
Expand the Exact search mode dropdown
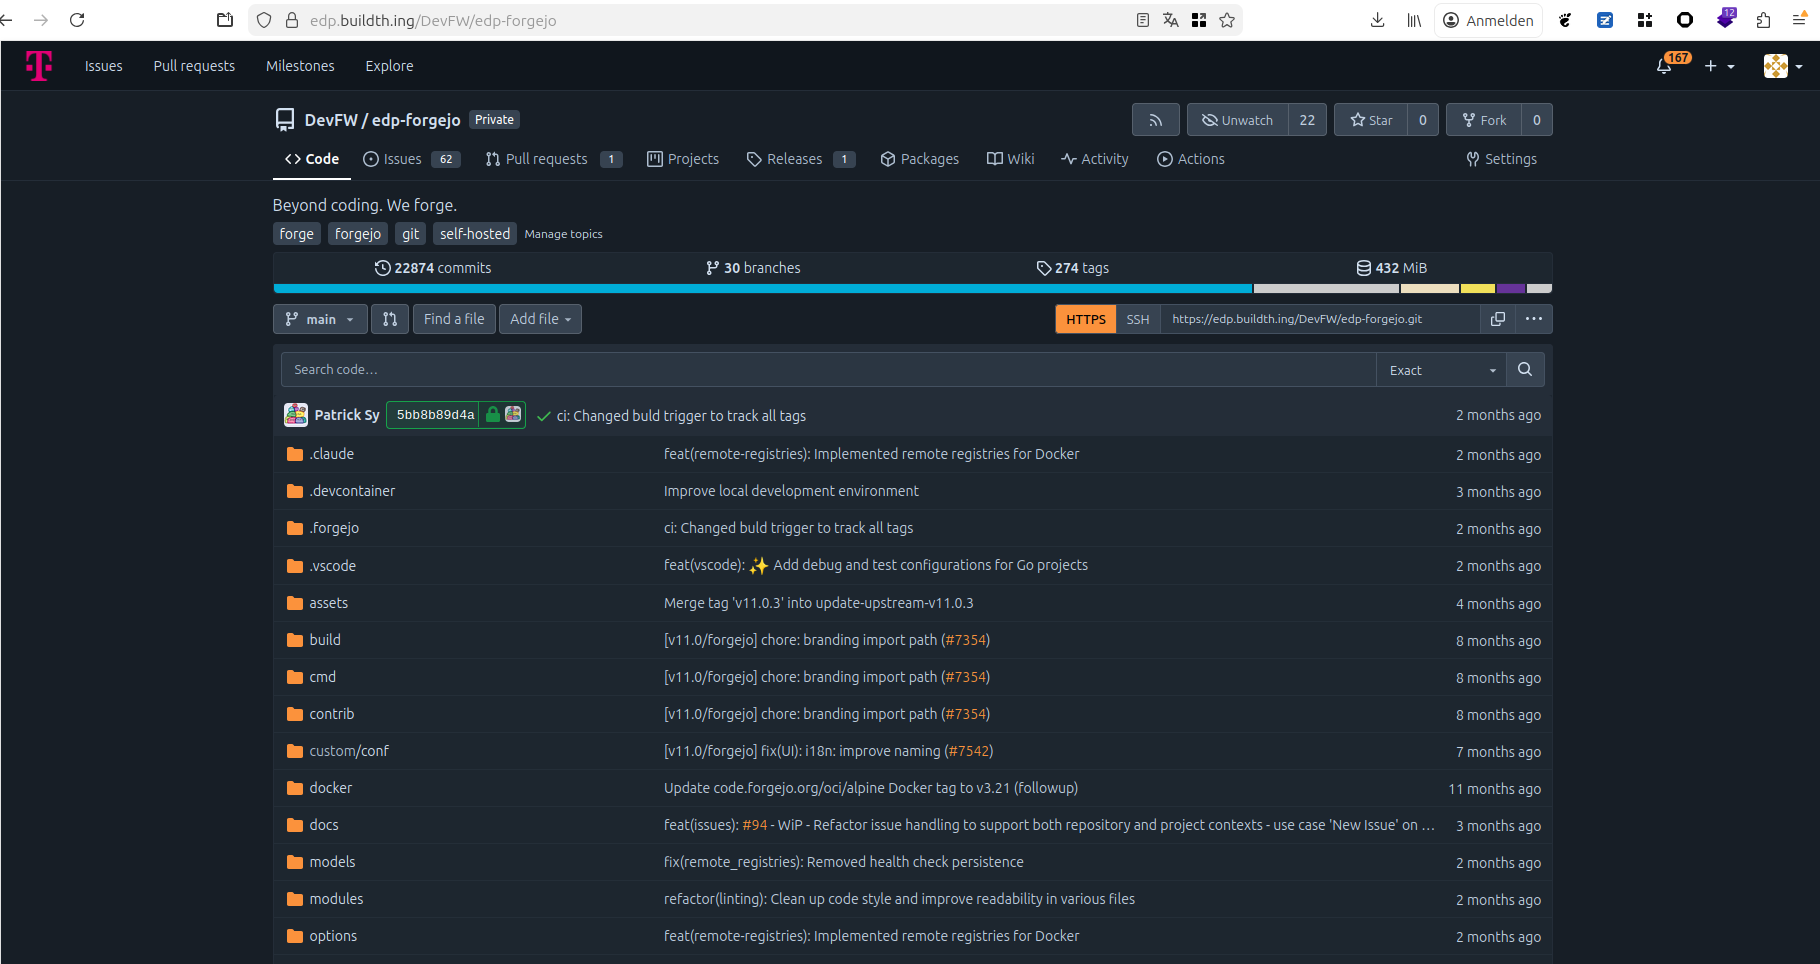tap(1441, 370)
